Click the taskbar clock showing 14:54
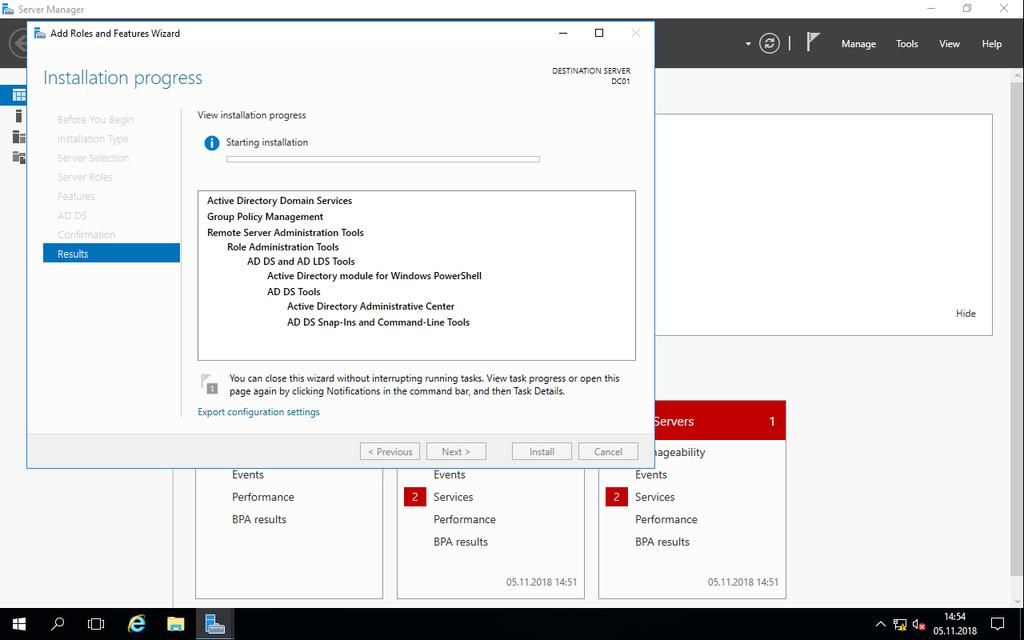Screen dimensions: 1024x640 [955, 624]
